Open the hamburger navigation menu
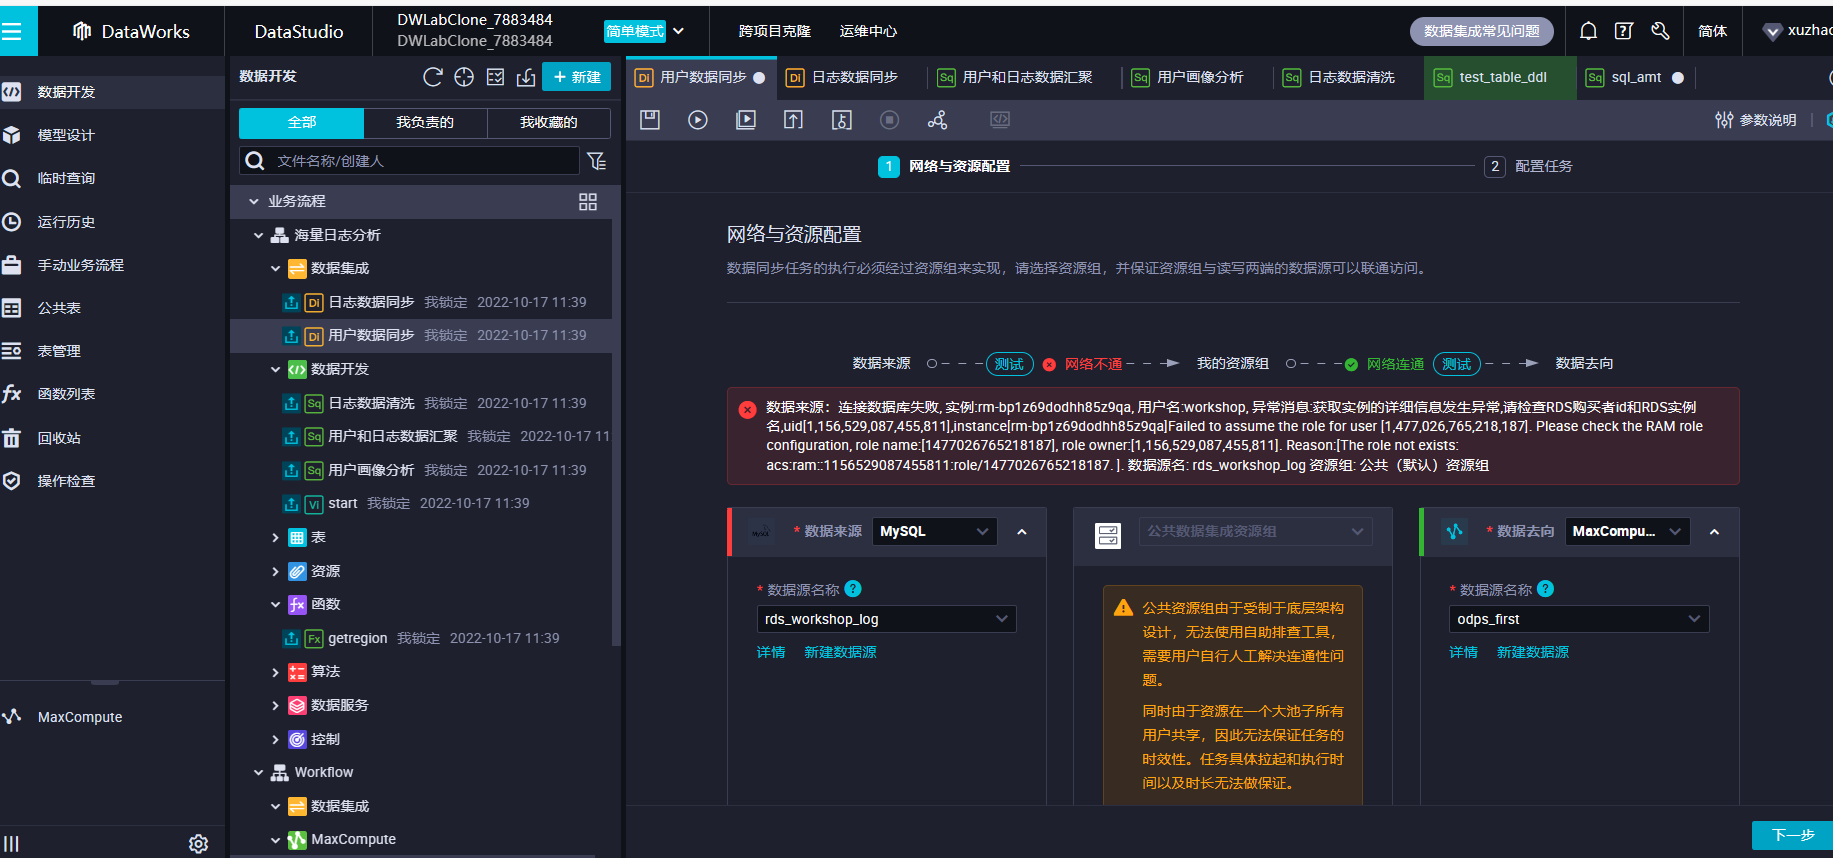The width and height of the screenshot is (1833, 858). pos(12,32)
